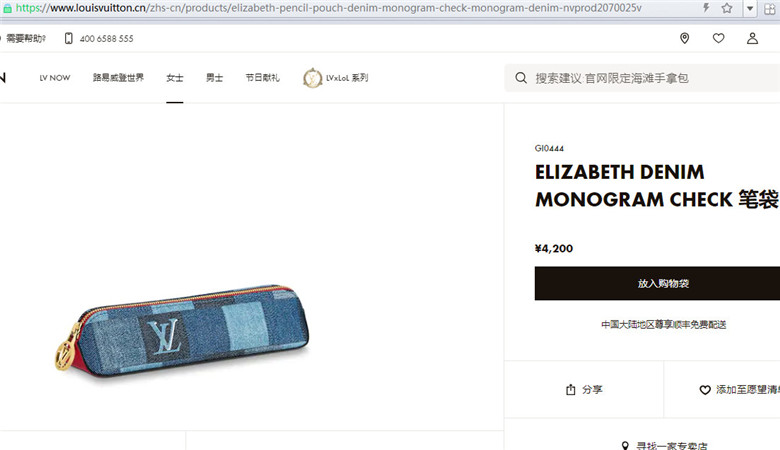Viewport: 780px width, 450px height.
Task: Open the LVxLoL 系列 link
Action: click(x=336, y=78)
